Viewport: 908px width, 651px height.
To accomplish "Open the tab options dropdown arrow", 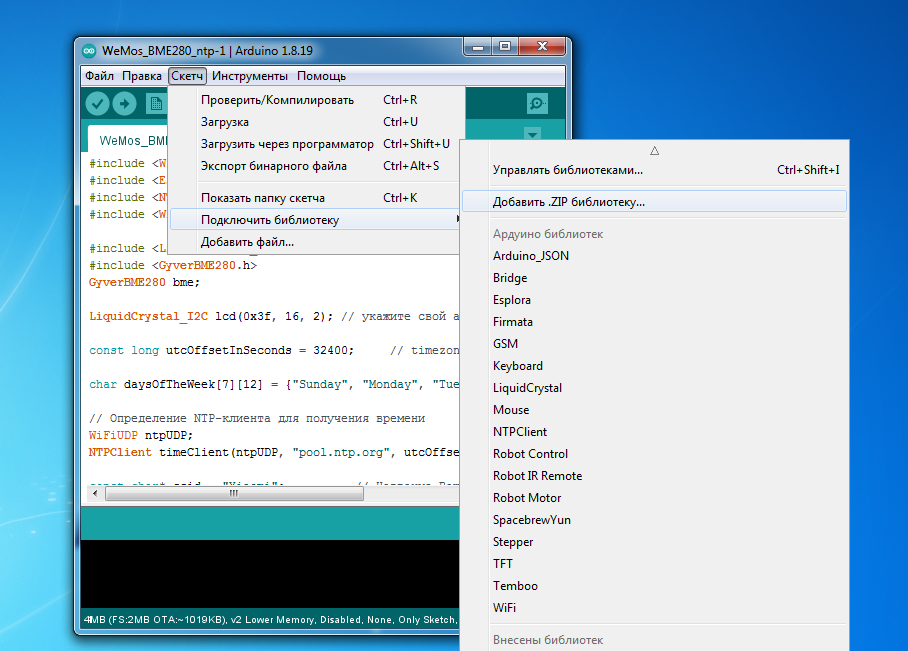I will (x=532, y=134).
